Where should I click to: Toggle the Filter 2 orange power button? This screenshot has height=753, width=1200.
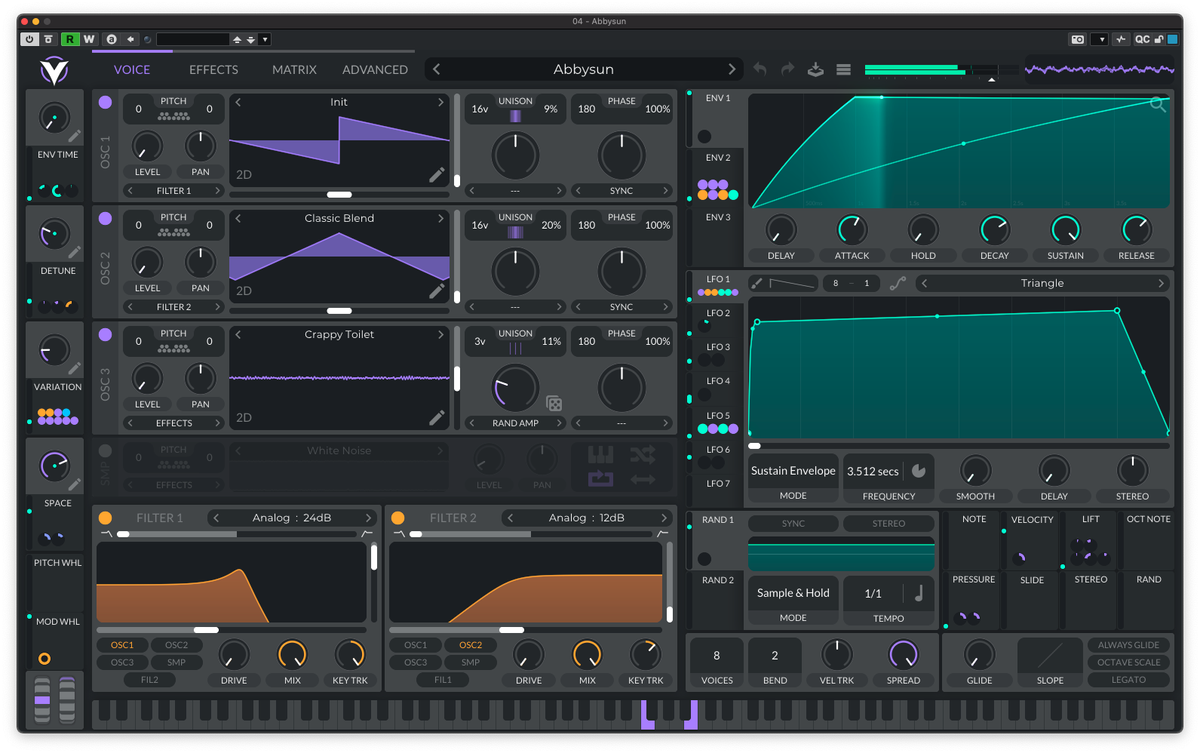398,518
